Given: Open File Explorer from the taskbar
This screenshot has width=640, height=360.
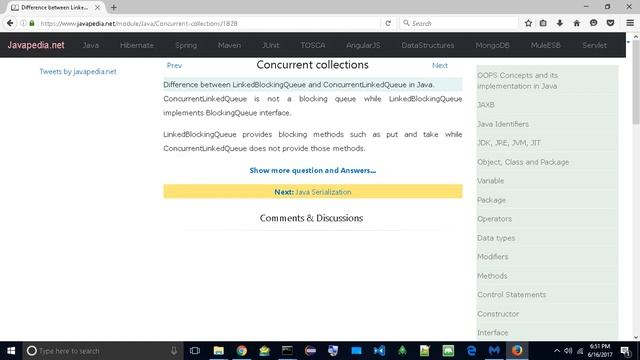Looking at the screenshot, I should pyautogui.click(x=218, y=351).
